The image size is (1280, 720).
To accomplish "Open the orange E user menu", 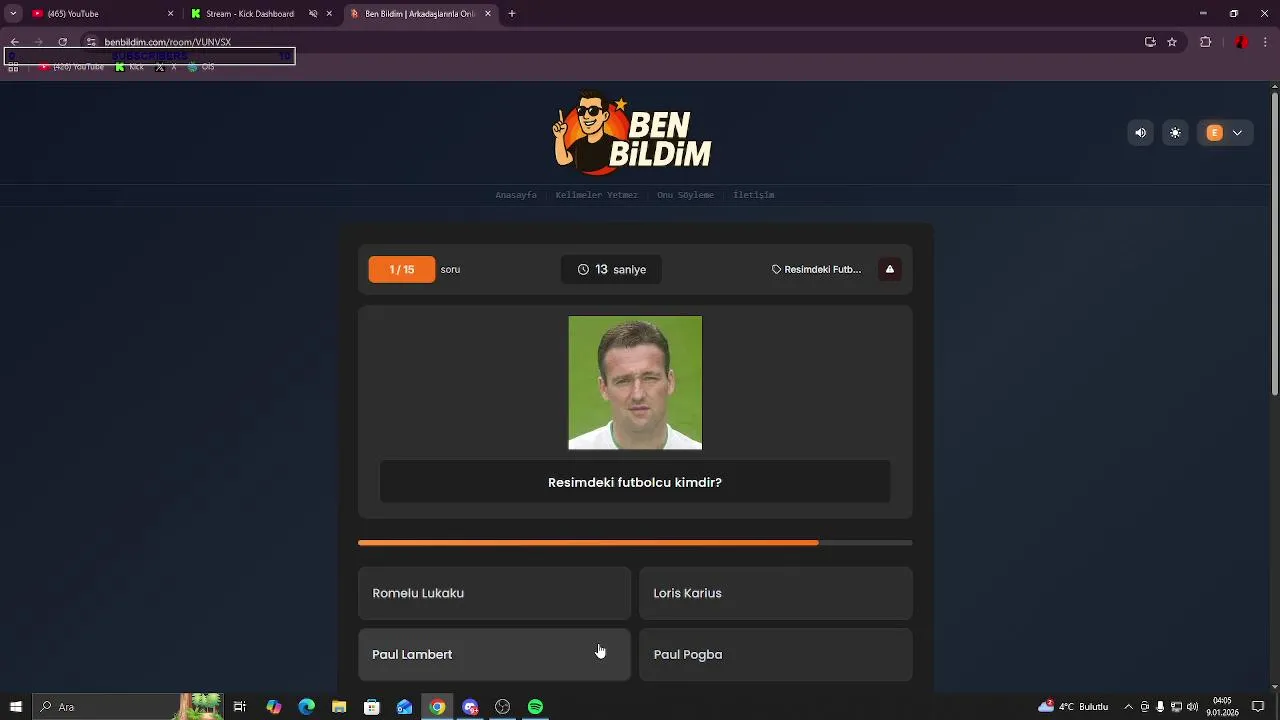I will 1225,133.
